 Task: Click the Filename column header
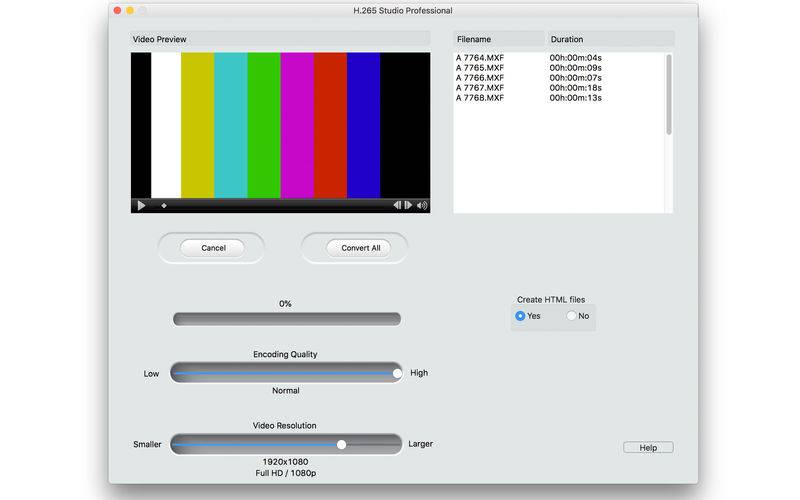coord(499,39)
